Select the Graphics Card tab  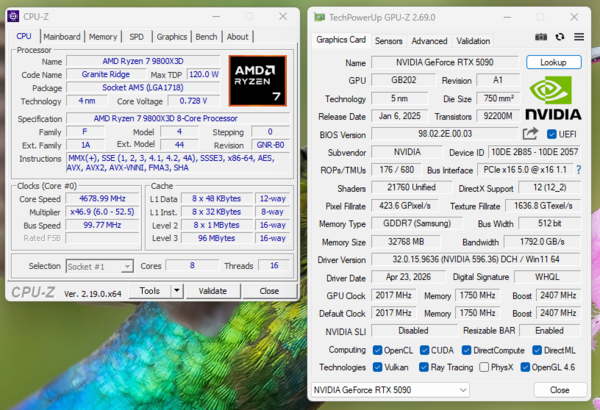(x=341, y=40)
